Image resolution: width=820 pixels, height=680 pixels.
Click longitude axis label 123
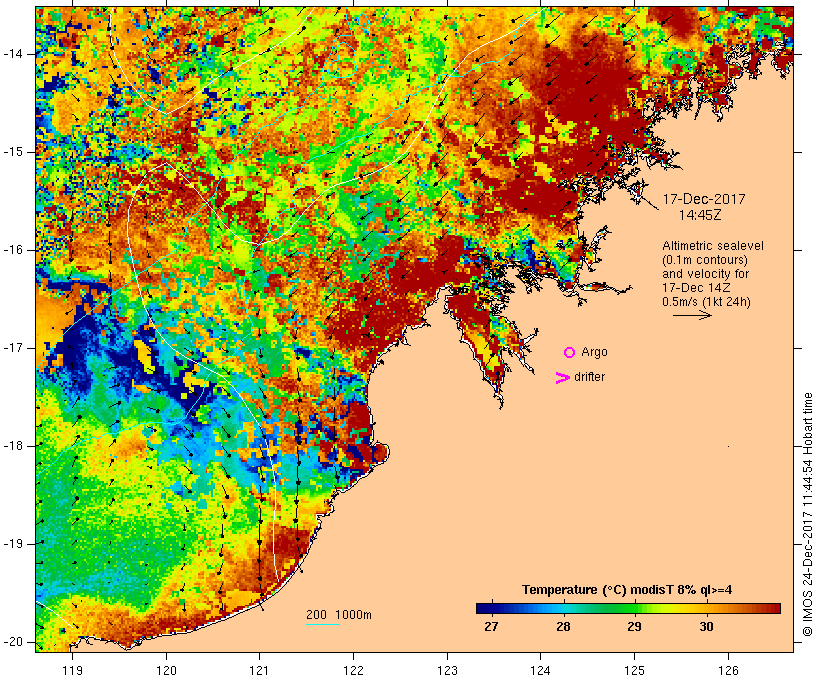pyautogui.click(x=447, y=670)
